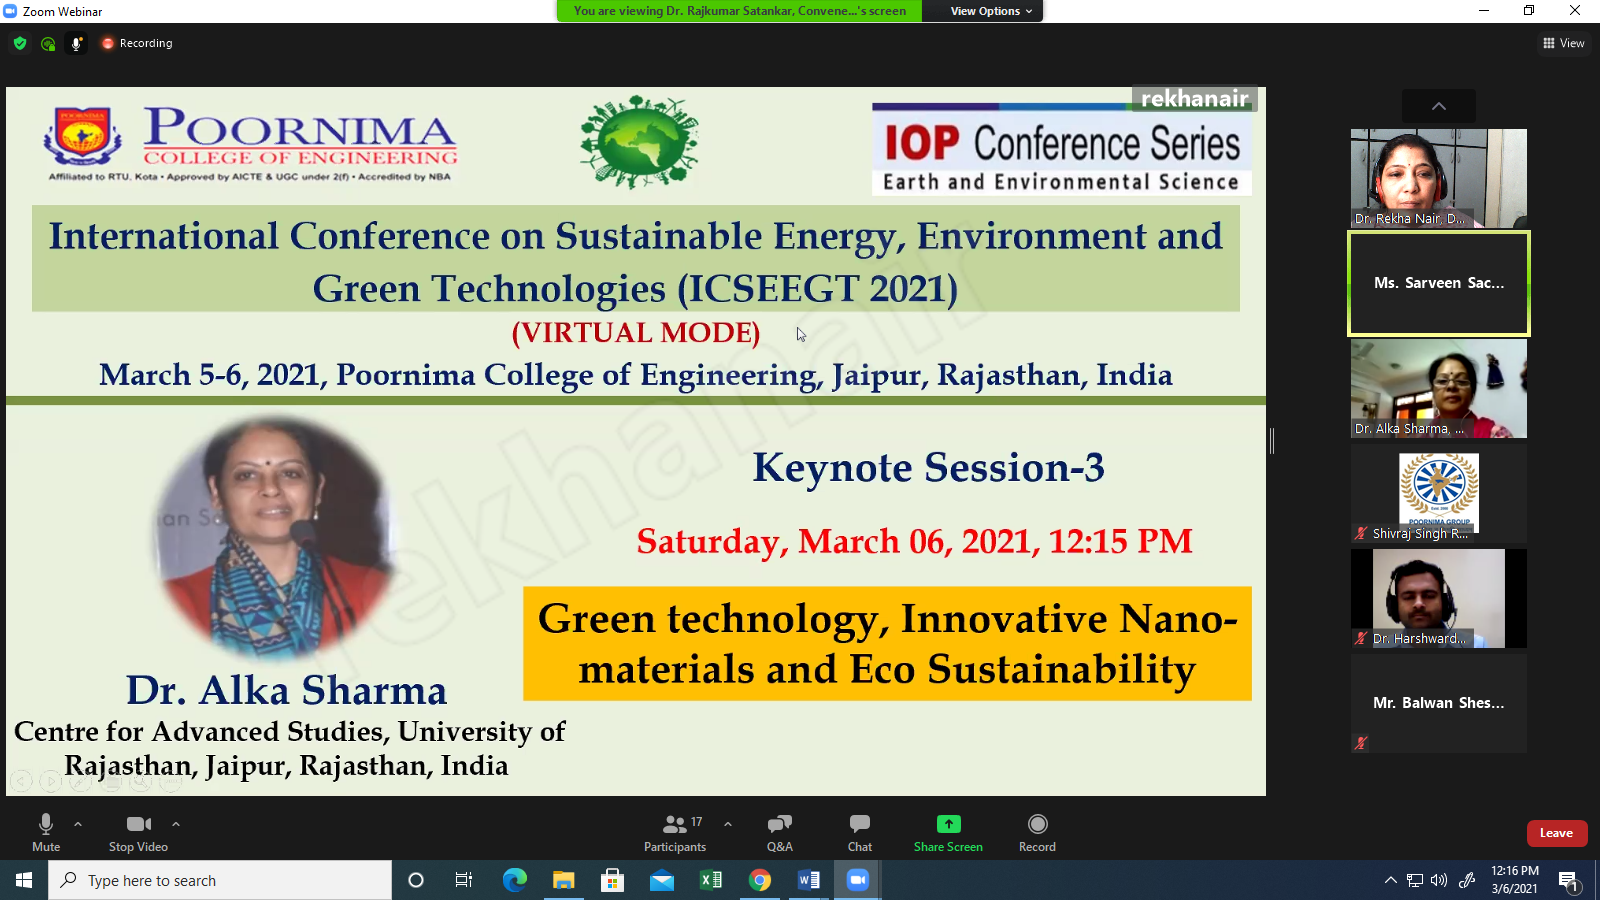Screen dimensions: 1600x900
Task: Click the pen workspace icon in tray
Action: 1467,880
